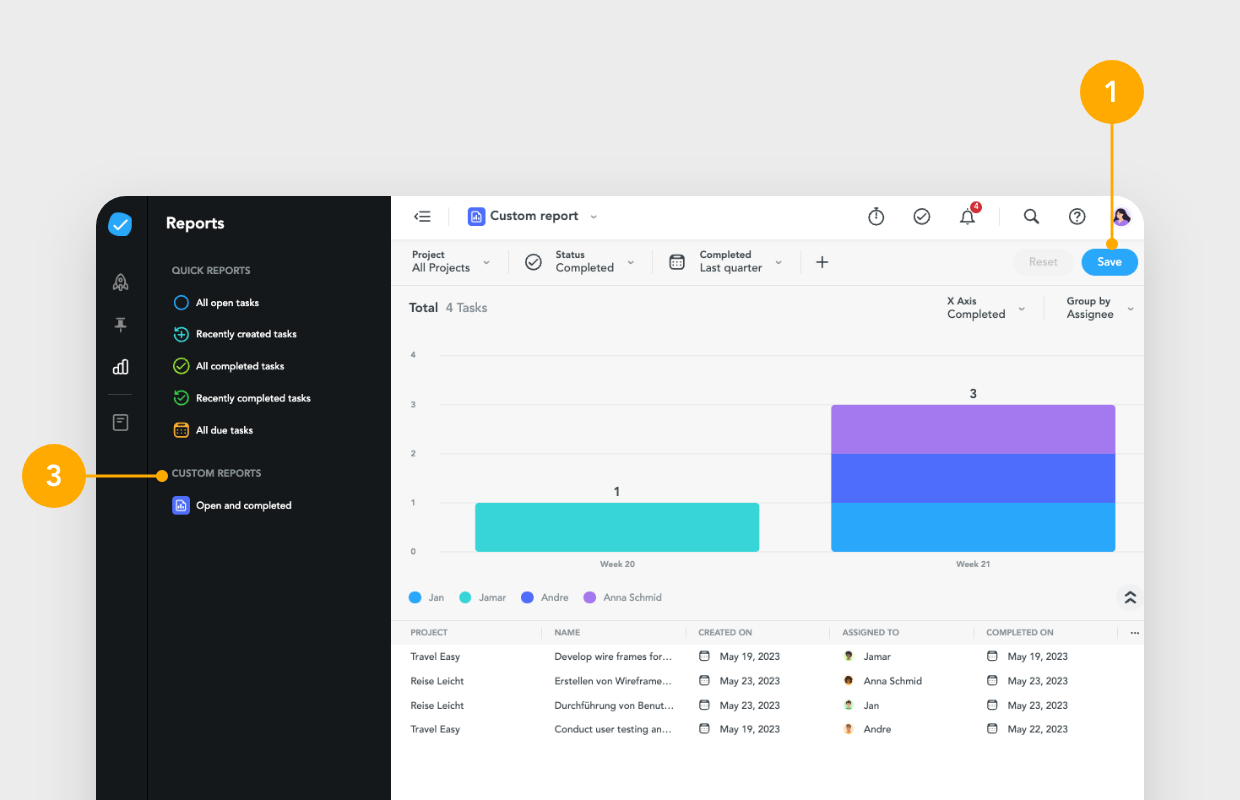The height and width of the screenshot is (800, 1240).
Task: Open Recently completed tasks quick report
Action: (x=242, y=398)
